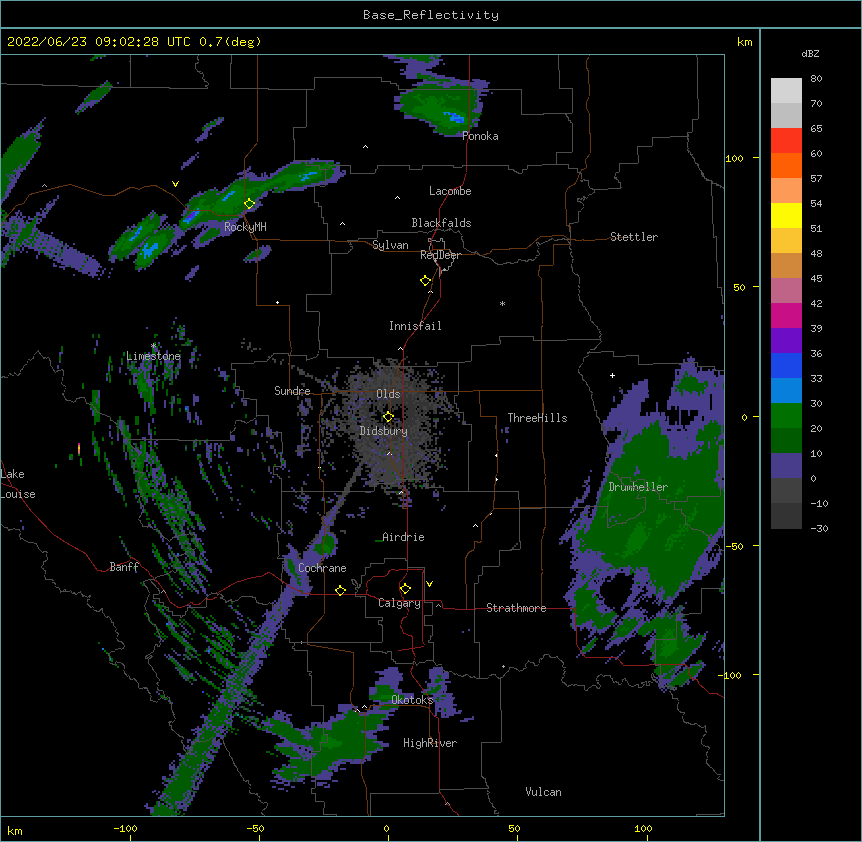Click the 2022/06/23 09:02:28 UTC timestamp
The width and height of the screenshot is (862, 842).
(x=99, y=42)
